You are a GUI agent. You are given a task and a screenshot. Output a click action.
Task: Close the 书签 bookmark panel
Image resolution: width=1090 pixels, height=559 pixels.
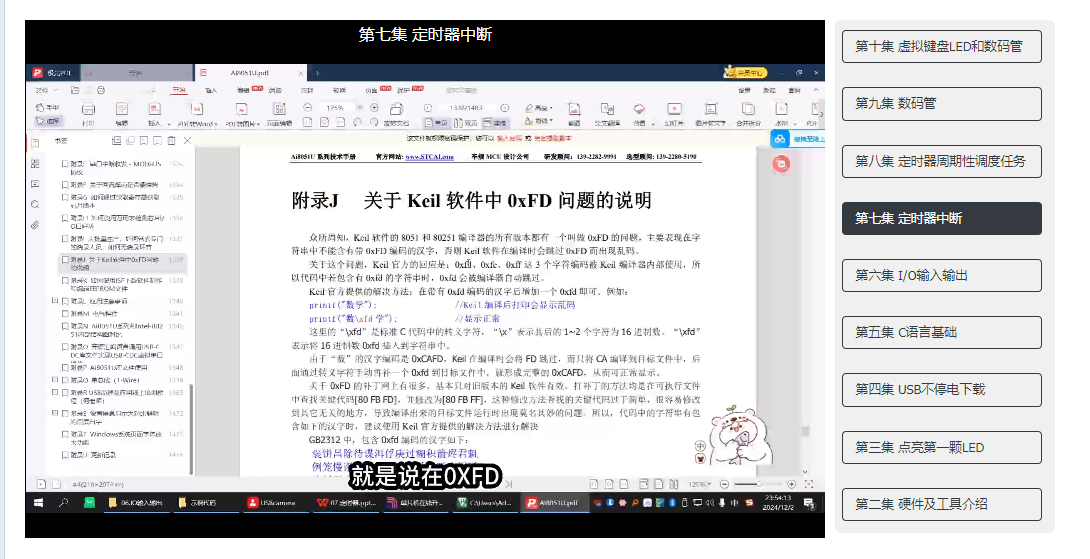(187, 140)
